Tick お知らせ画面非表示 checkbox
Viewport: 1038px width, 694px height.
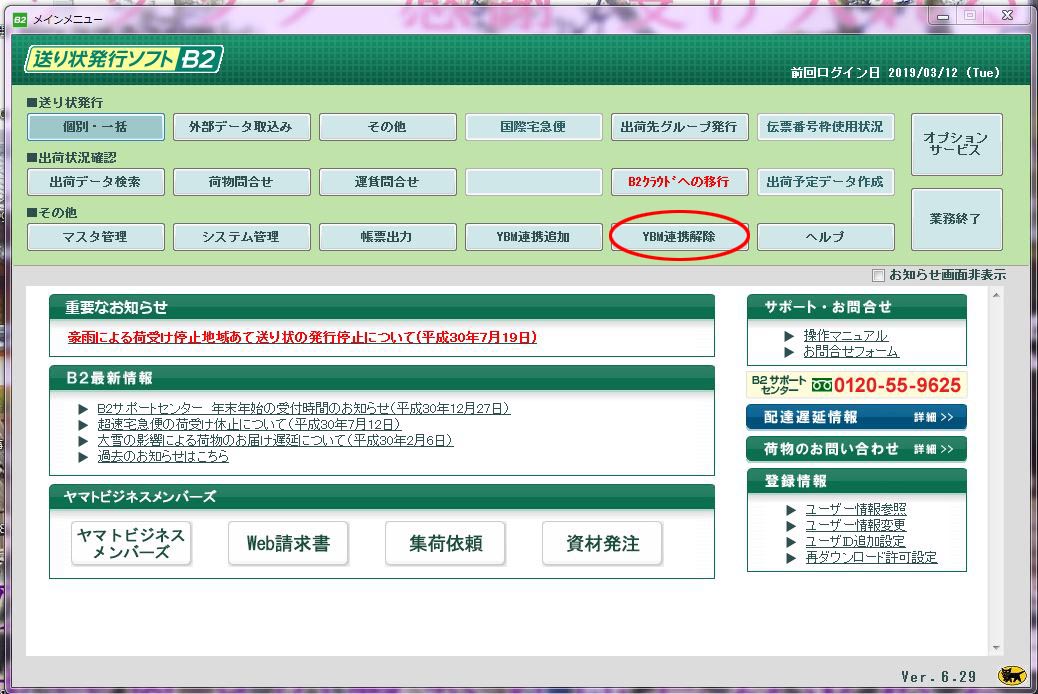pos(878,275)
